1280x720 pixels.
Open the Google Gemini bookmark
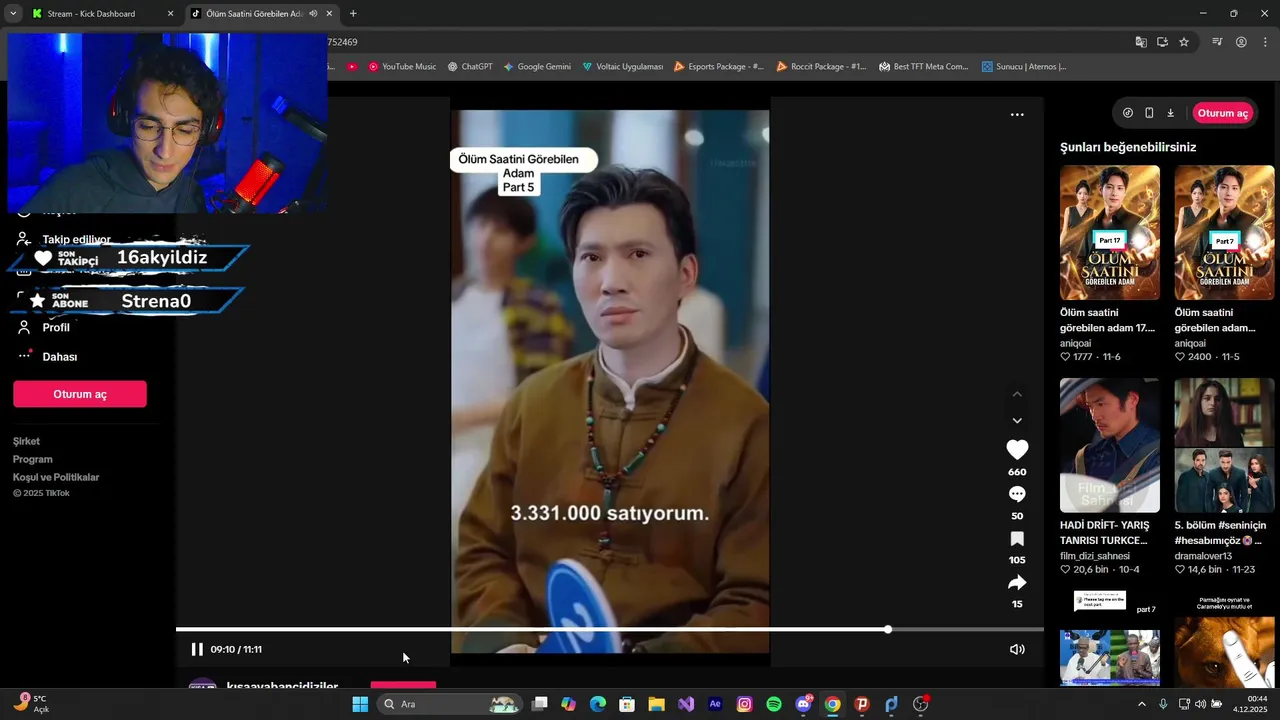point(537,67)
